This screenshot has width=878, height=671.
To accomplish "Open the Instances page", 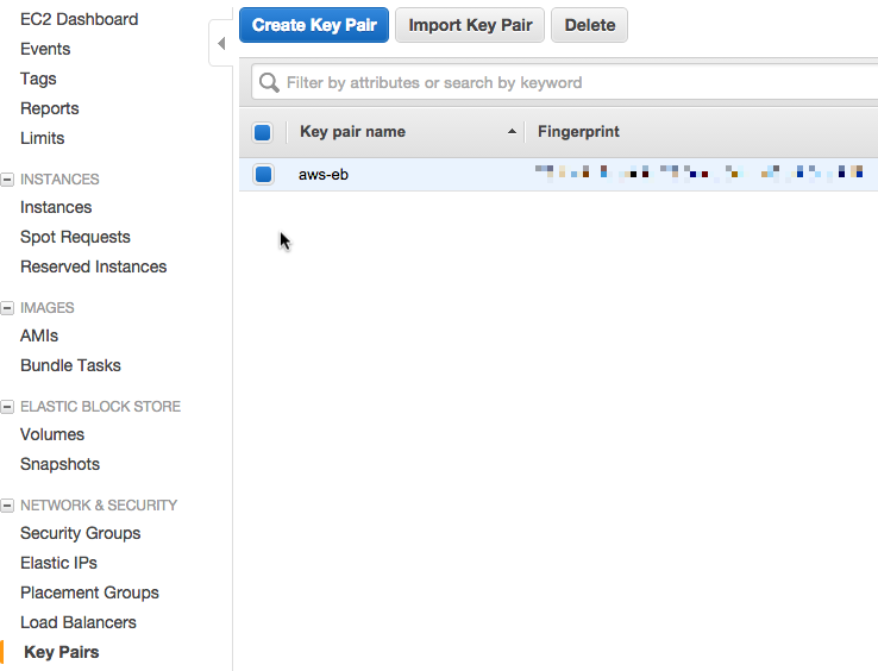I will (x=56, y=207).
